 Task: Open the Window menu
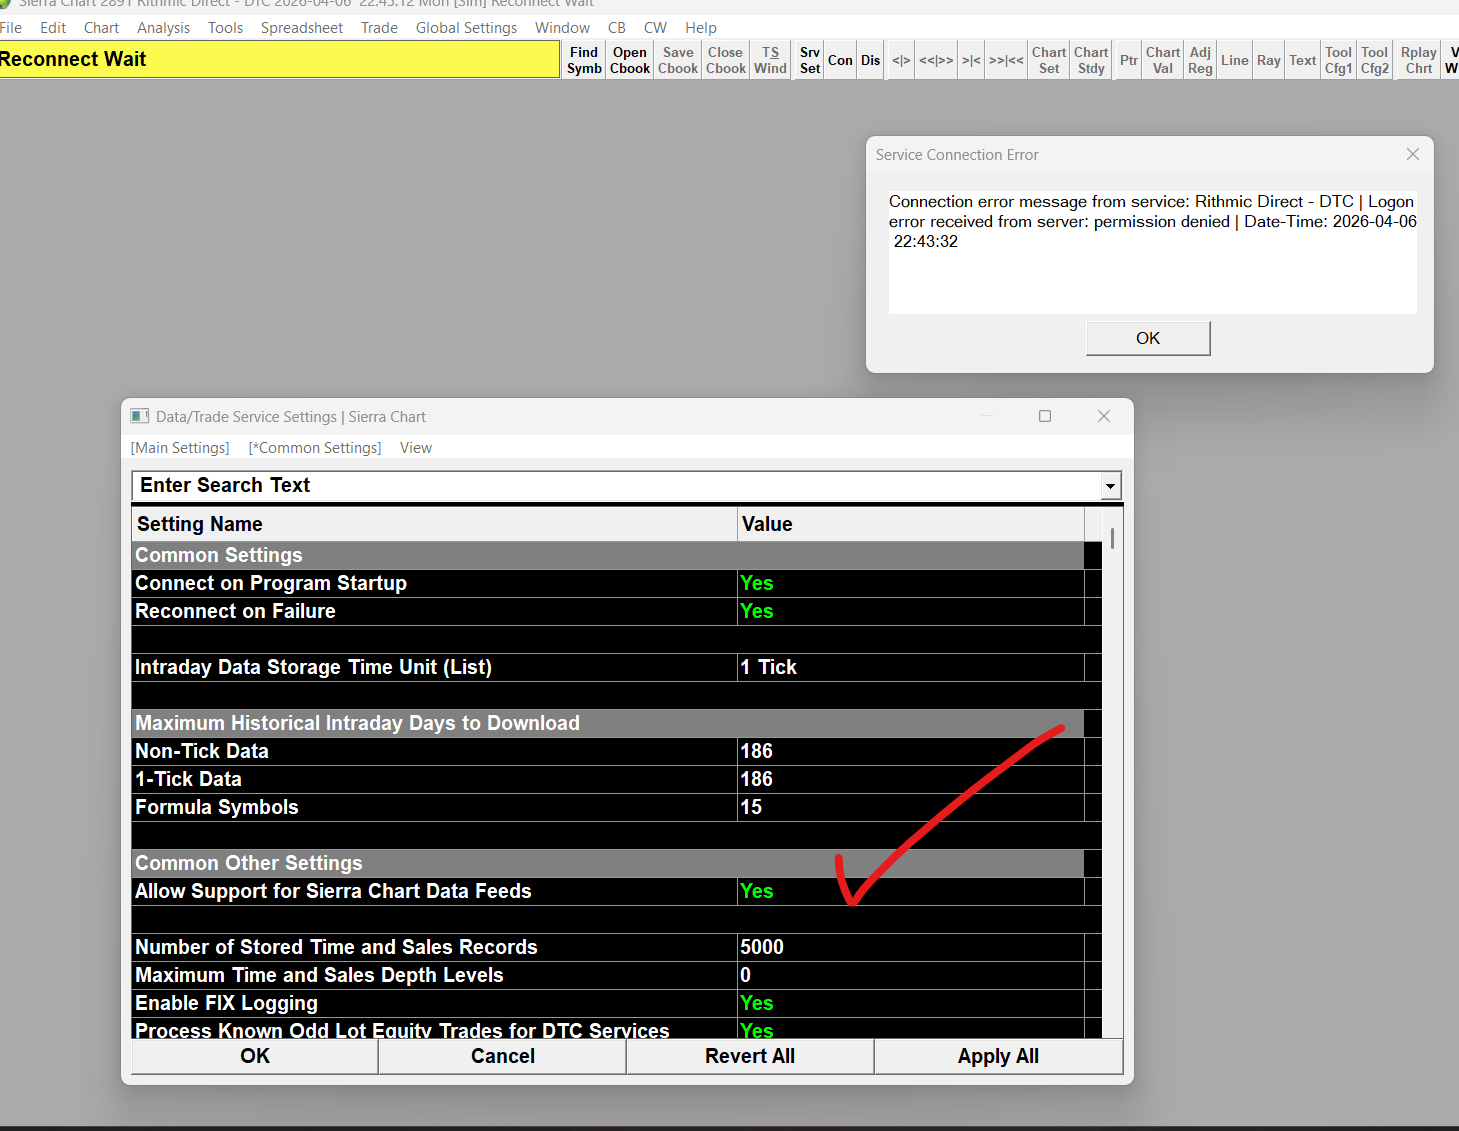point(562,28)
